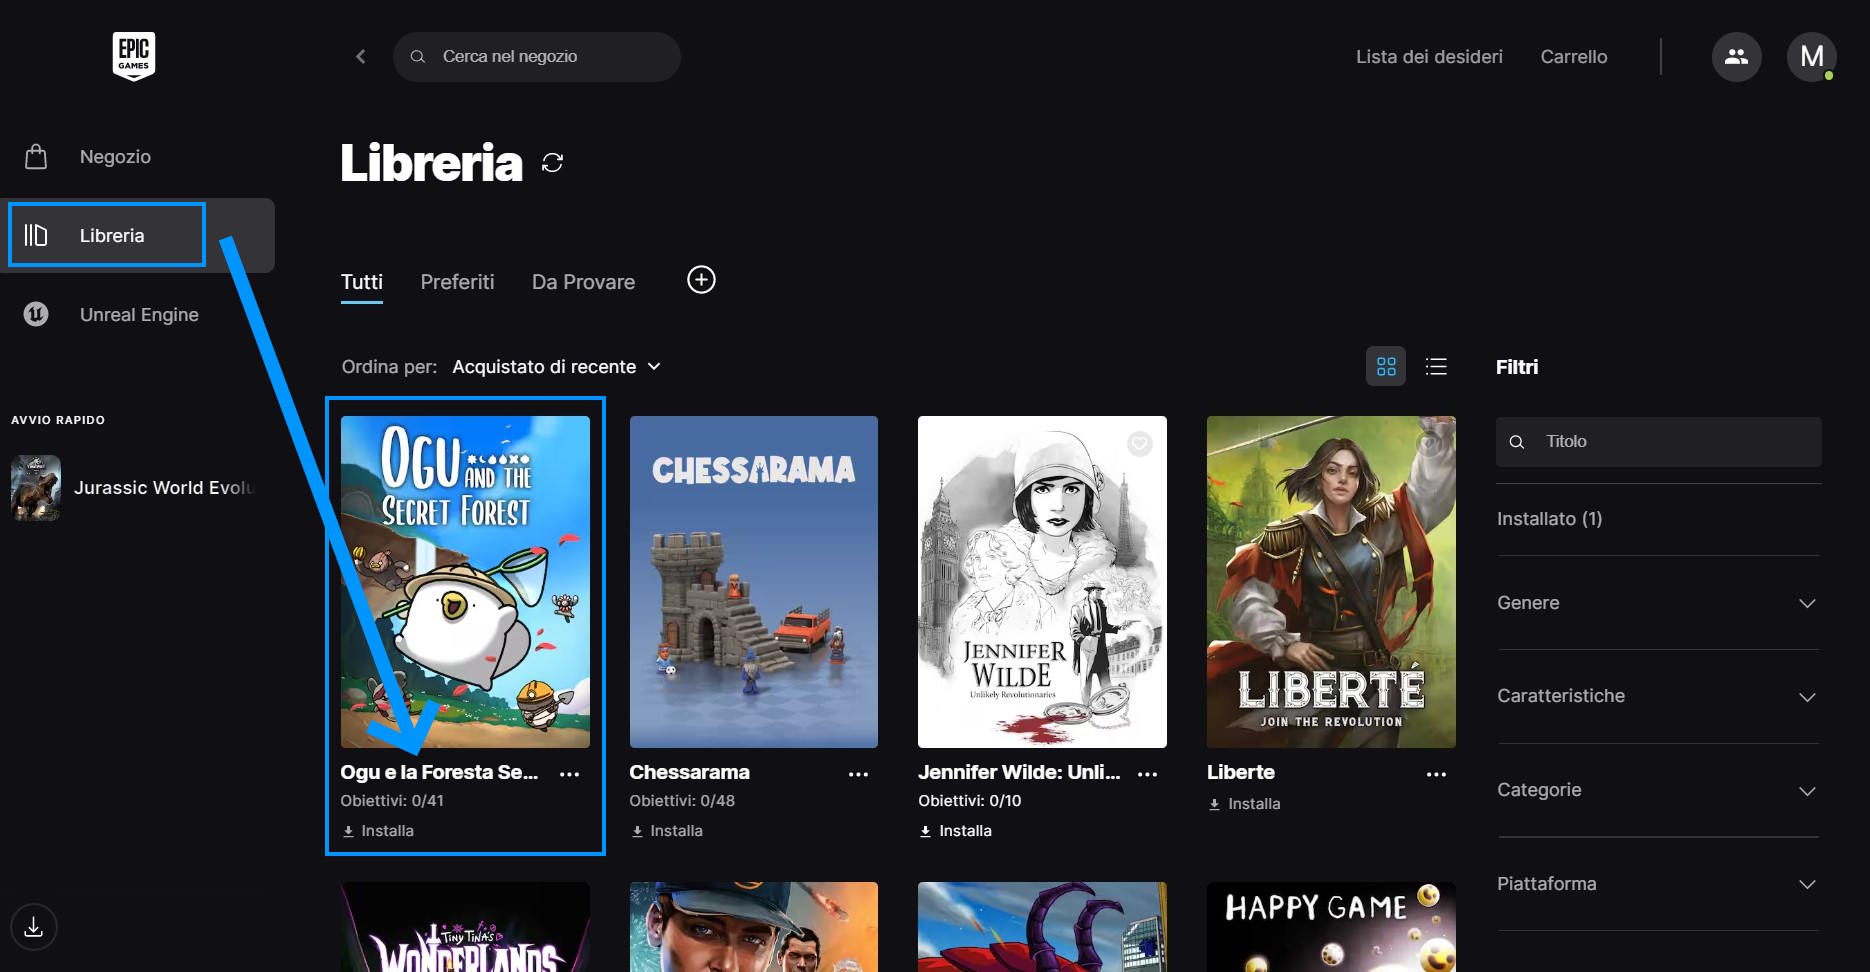Open Lista dei desideri

(1429, 57)
